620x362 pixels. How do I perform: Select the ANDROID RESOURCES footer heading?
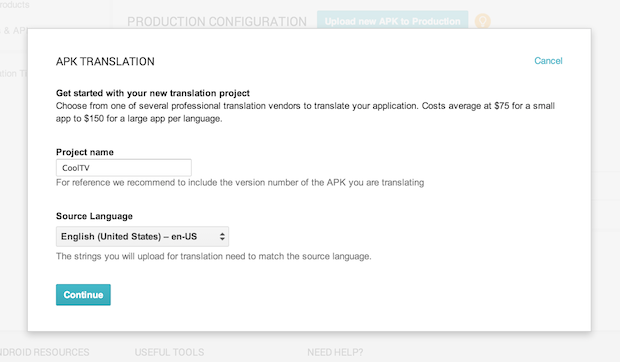point(44,352)
